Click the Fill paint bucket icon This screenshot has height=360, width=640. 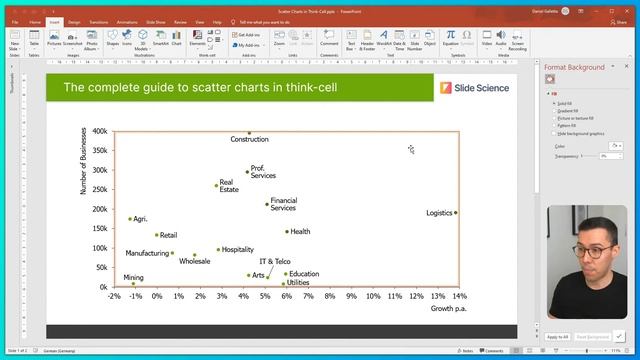550,79
